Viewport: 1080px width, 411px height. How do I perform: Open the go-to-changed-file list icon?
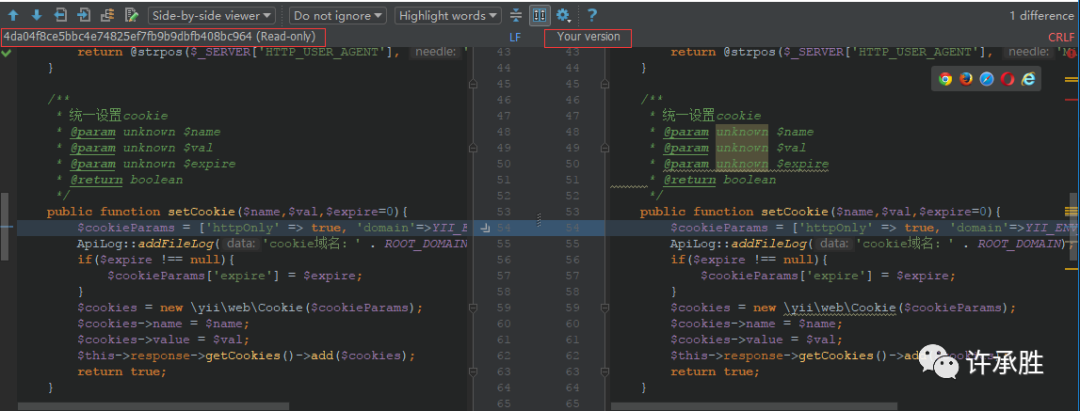(107, 15)
